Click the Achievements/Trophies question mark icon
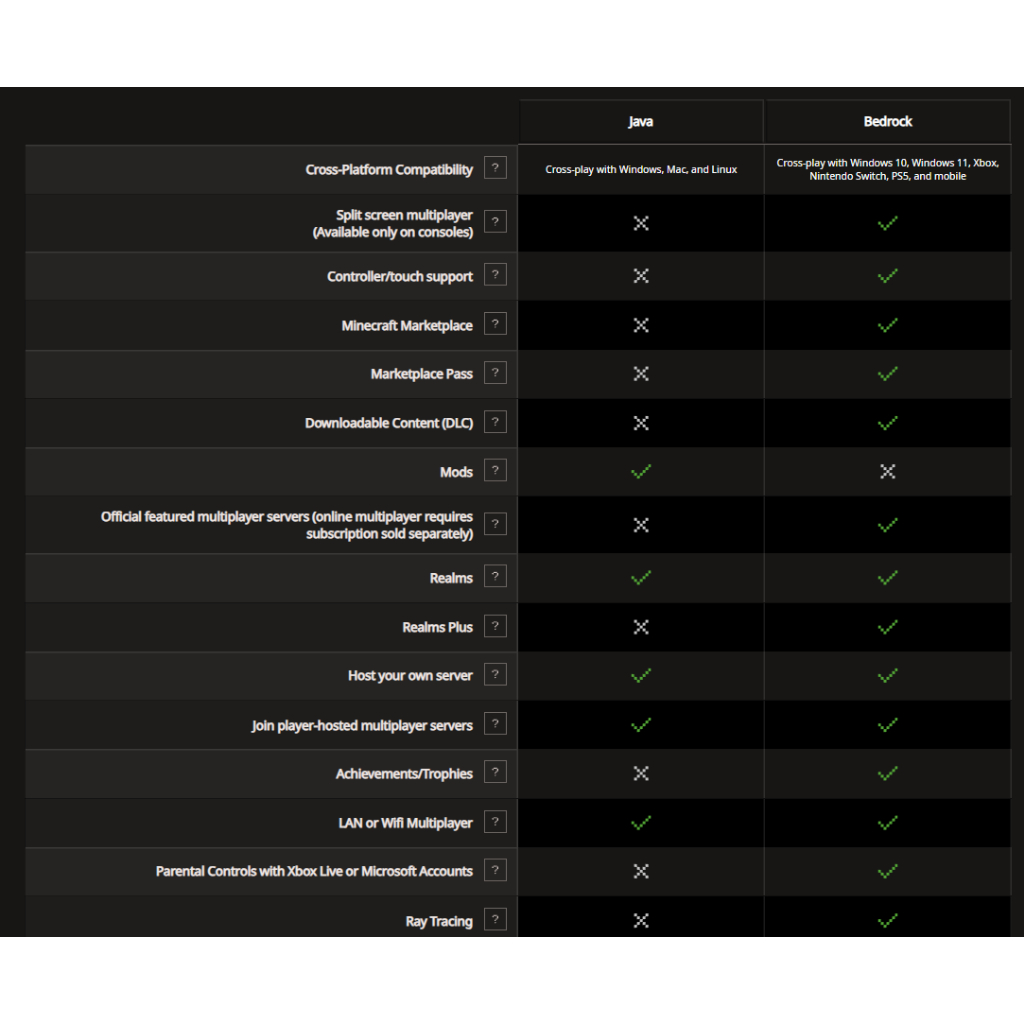This screenshot has width=1024, height=1024. coord(495,772)
